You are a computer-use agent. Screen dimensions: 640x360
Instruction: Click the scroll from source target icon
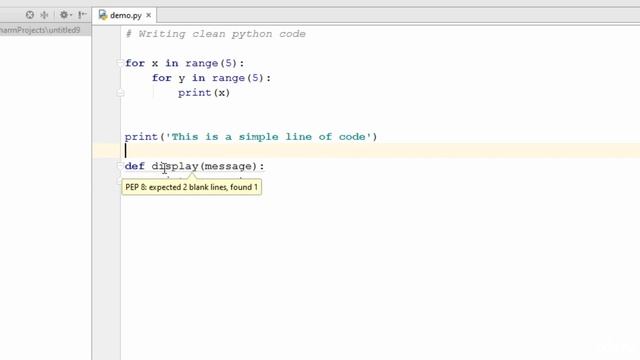pyautogui.click(x=30, y=15)
